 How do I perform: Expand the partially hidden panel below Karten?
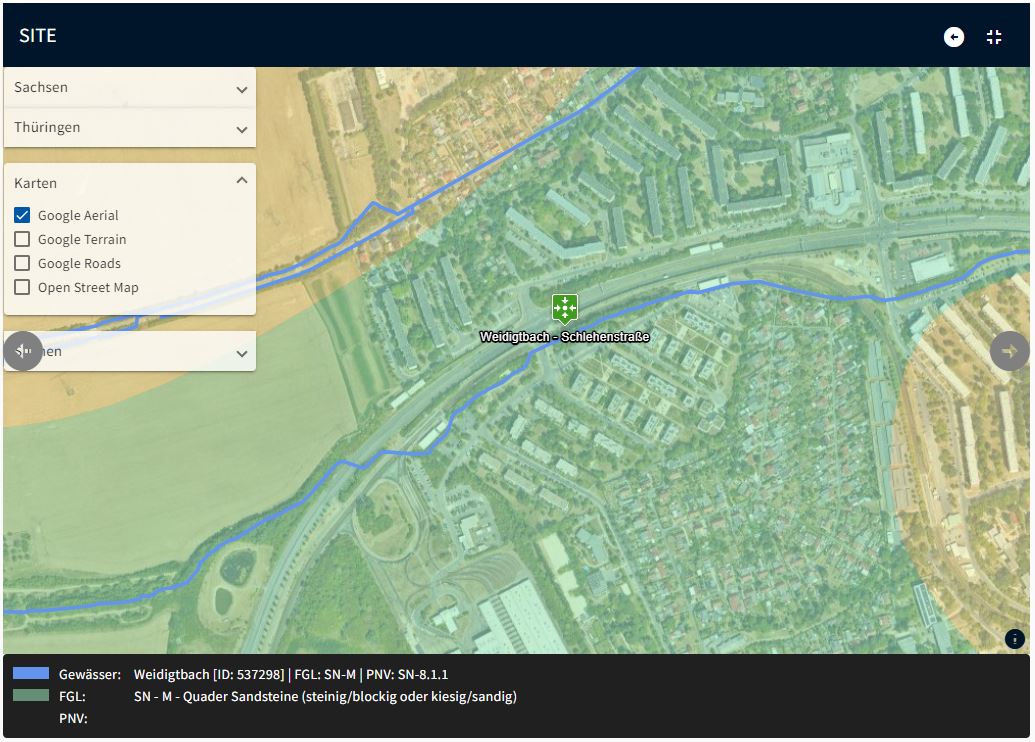pyautogui.click(x=241, y=353)
